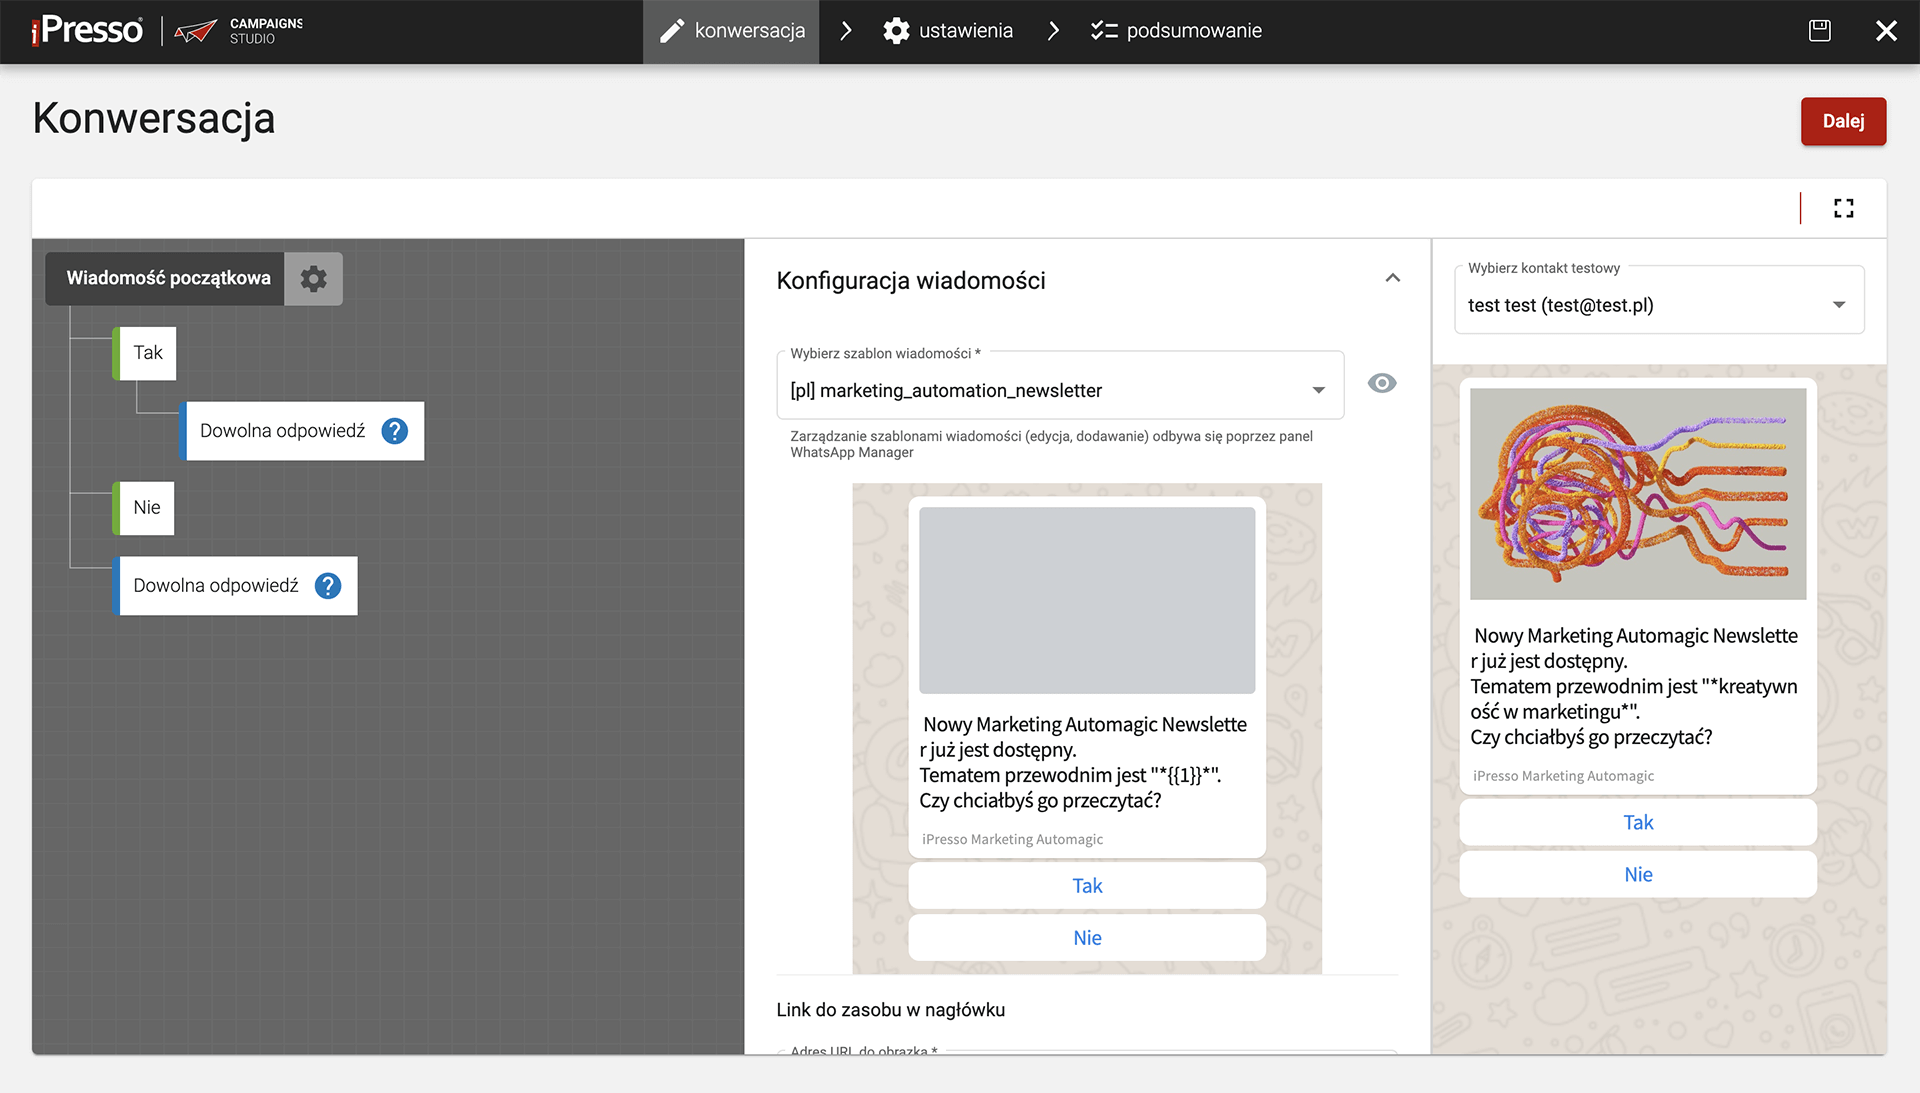Image resolution: width=1920 pixels, height=1093 pixels.
Task: Select the Nie node in the conversation tree
Action: coord(146,508)
